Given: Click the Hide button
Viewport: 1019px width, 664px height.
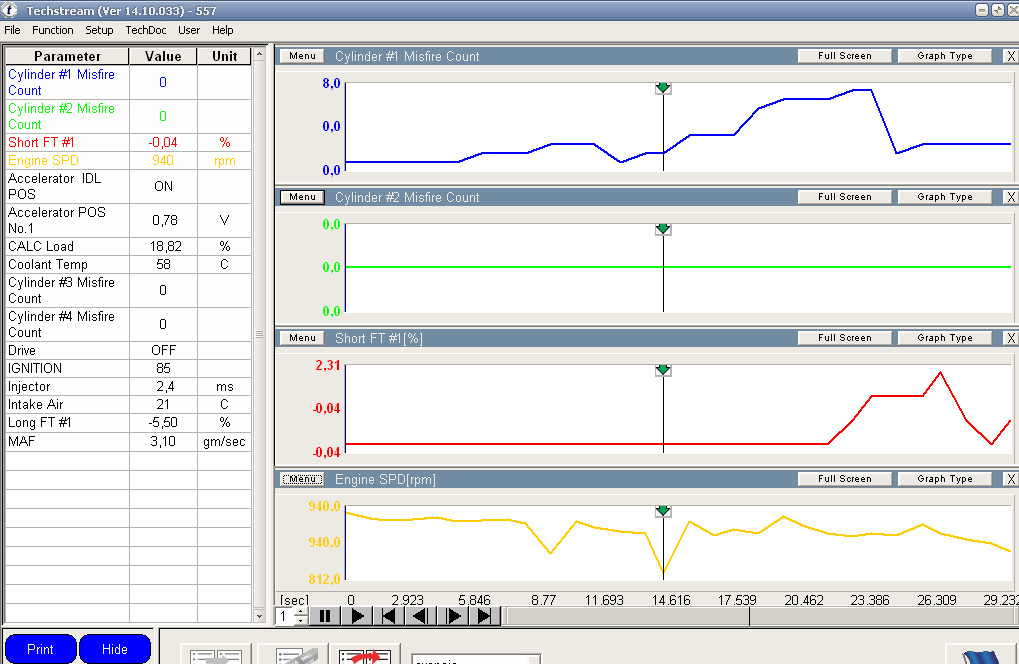Looking at the screenshot, I should pos(115,649).
